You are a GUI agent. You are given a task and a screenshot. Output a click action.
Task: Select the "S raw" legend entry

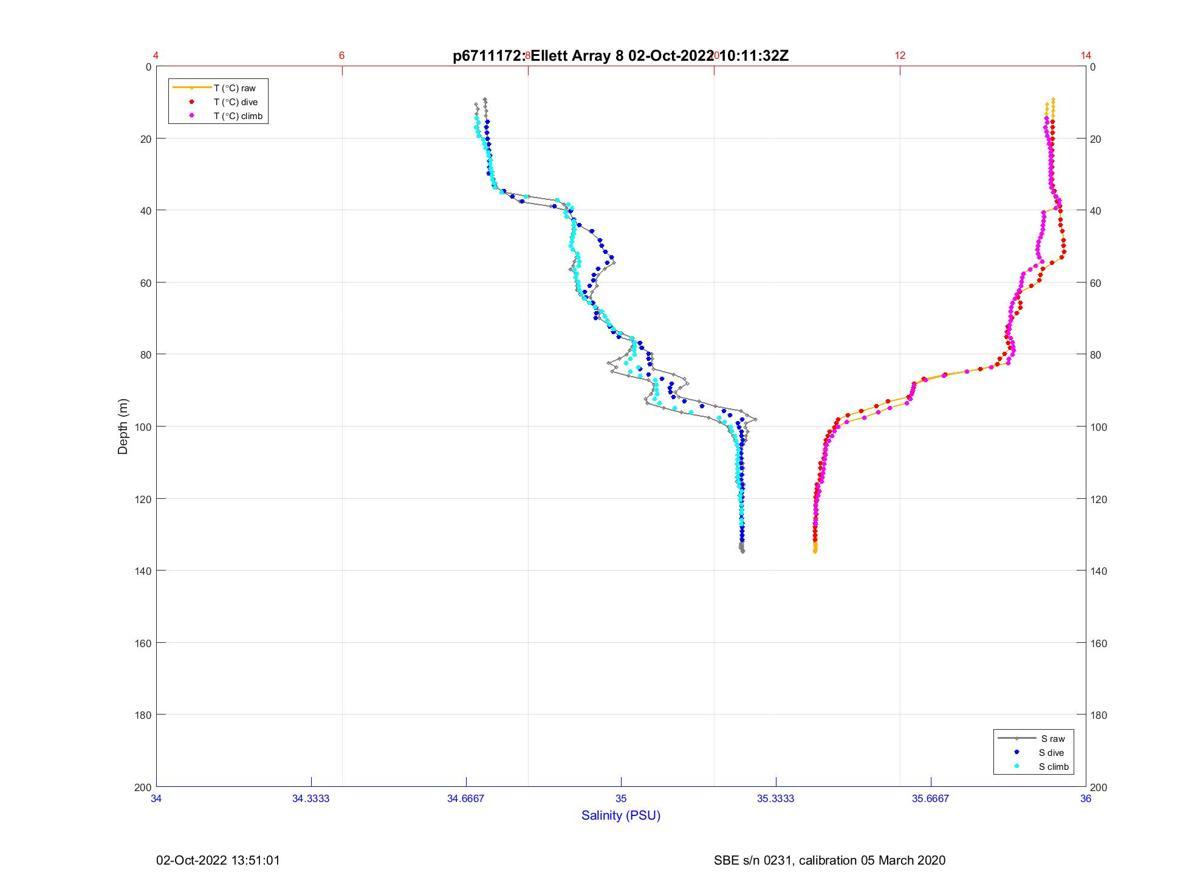click(x=1030, y=738)
